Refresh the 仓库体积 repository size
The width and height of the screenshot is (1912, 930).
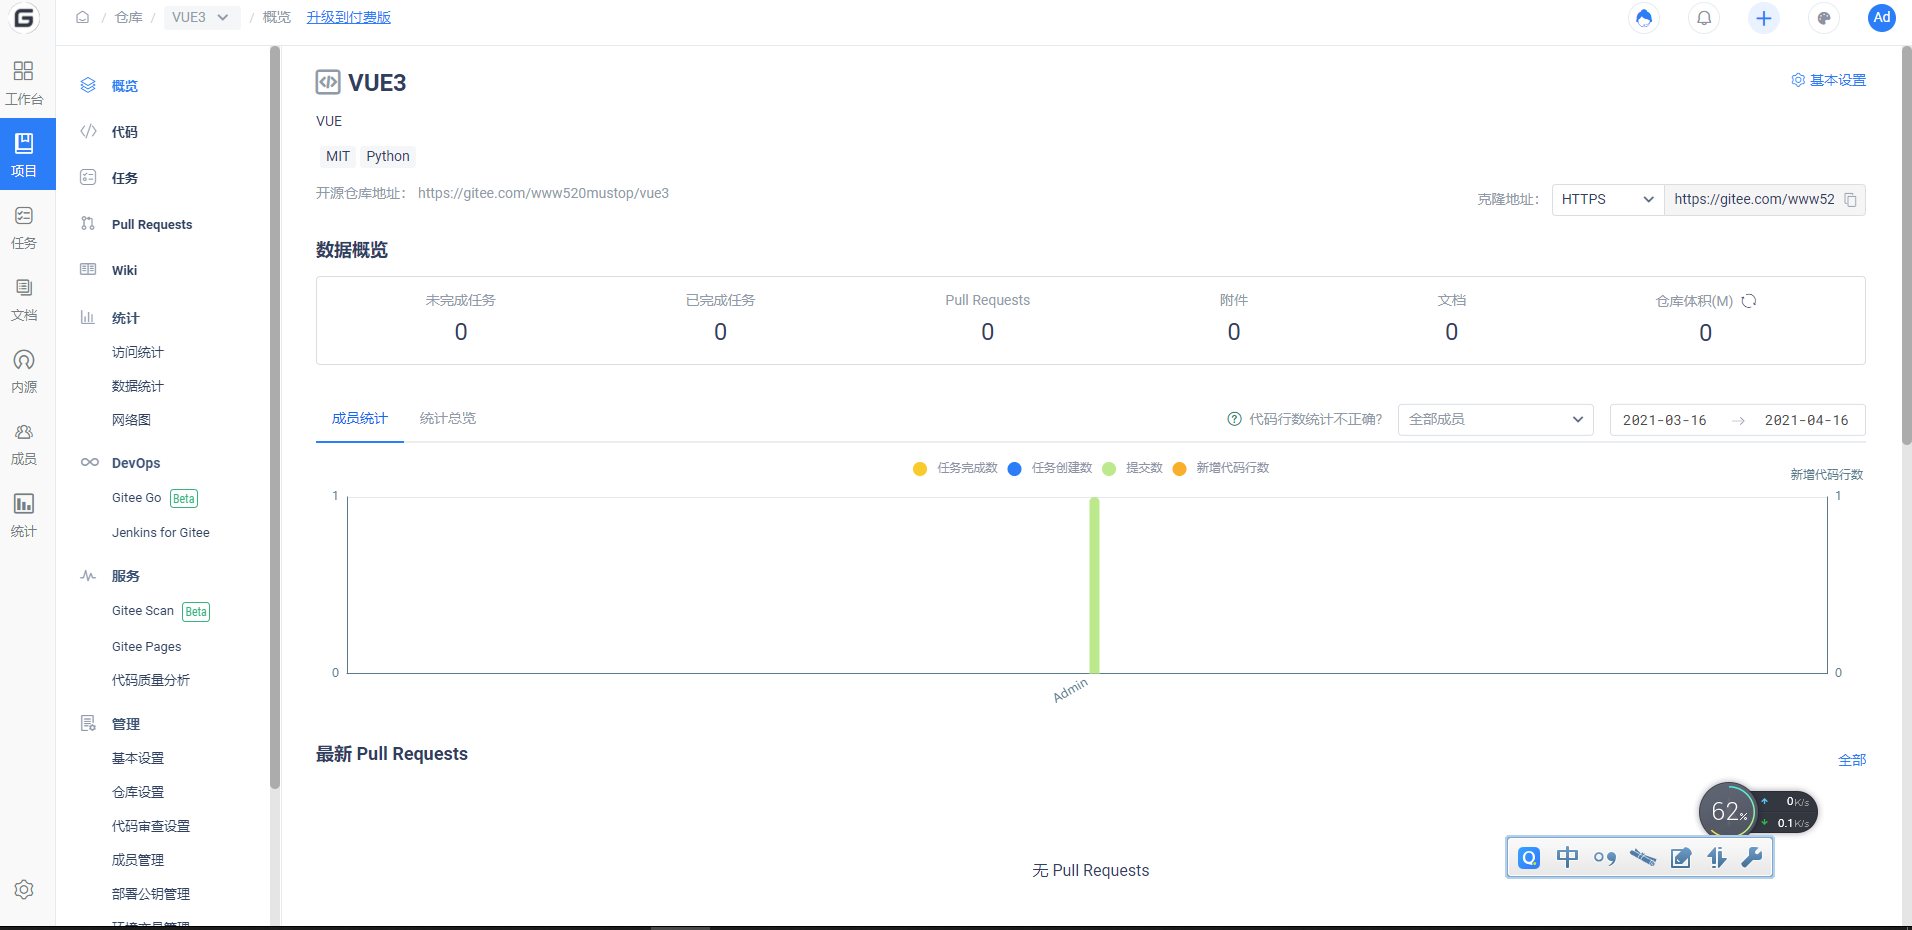click(1749, 301)
